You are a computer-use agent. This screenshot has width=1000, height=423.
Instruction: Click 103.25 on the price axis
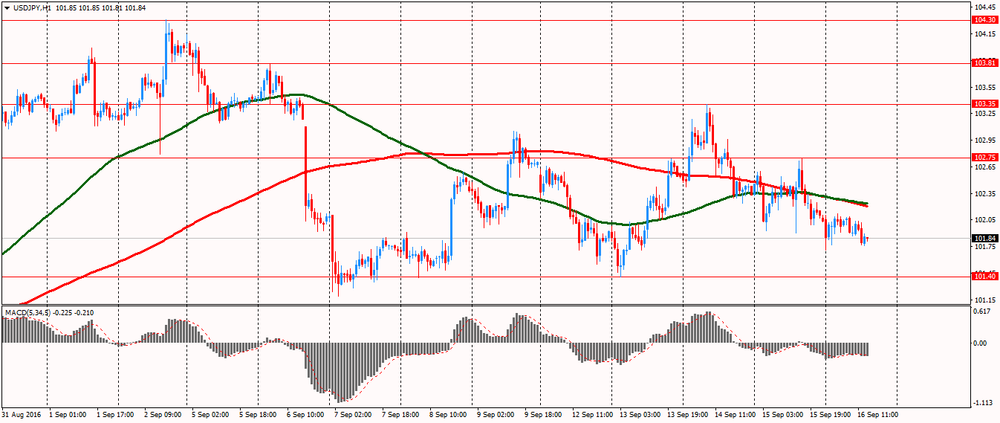pos(986,114)
